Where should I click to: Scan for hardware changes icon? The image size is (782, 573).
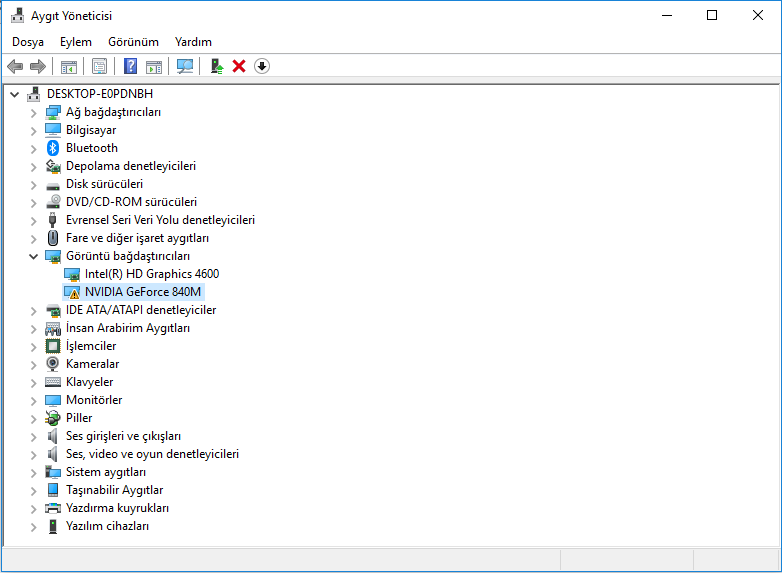point(185,66)
